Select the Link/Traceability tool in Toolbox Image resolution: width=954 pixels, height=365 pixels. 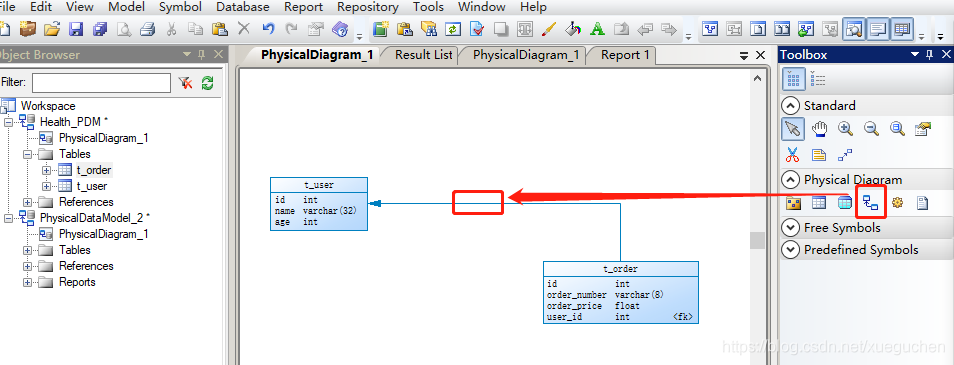(845, 155)
